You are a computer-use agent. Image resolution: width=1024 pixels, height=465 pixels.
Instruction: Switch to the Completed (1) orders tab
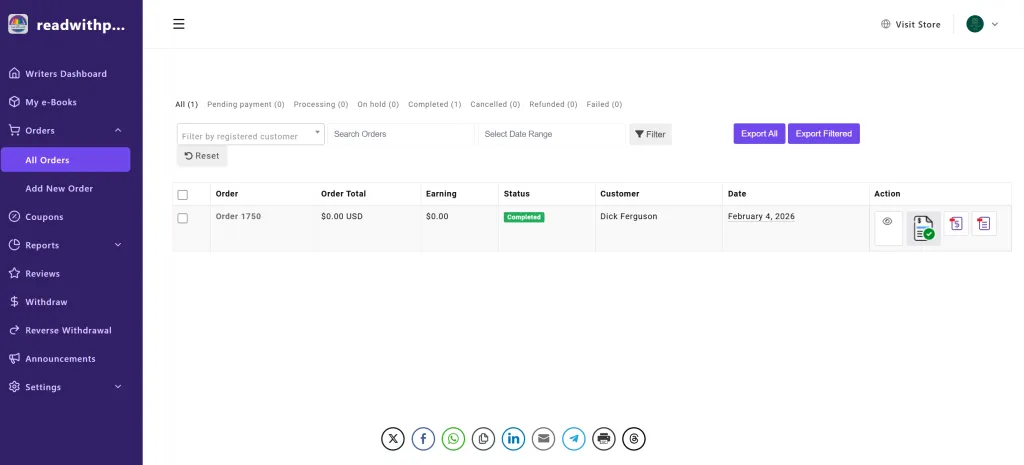(434, 104)
